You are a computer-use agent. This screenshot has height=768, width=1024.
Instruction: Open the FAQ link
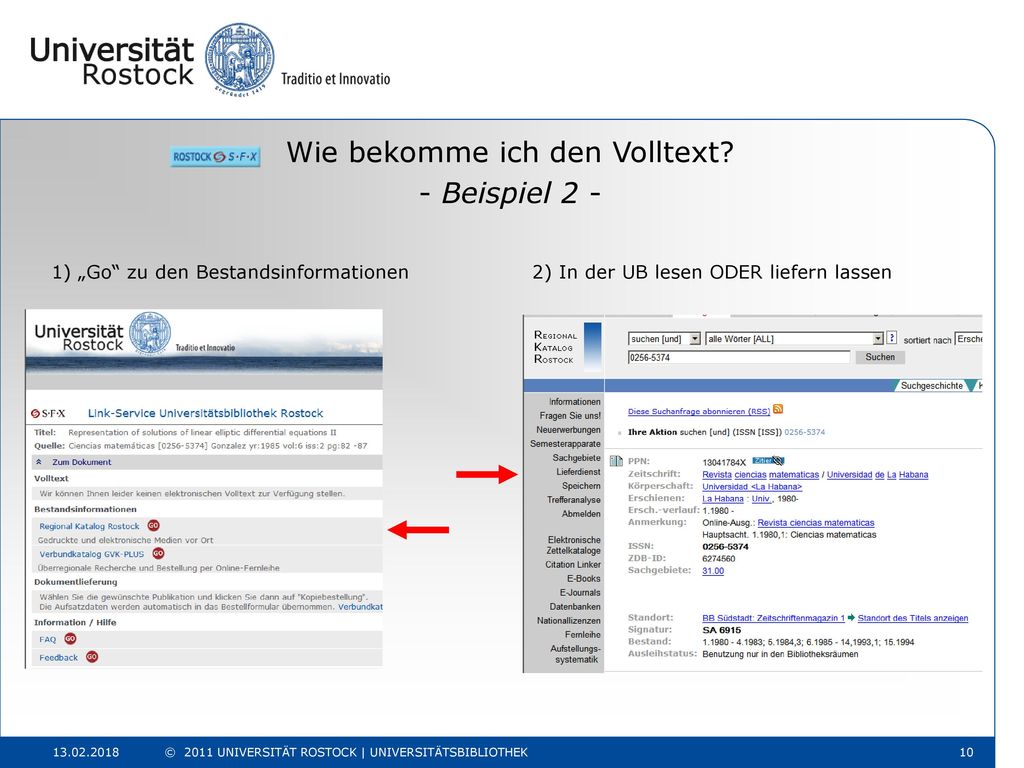[48, 639]
